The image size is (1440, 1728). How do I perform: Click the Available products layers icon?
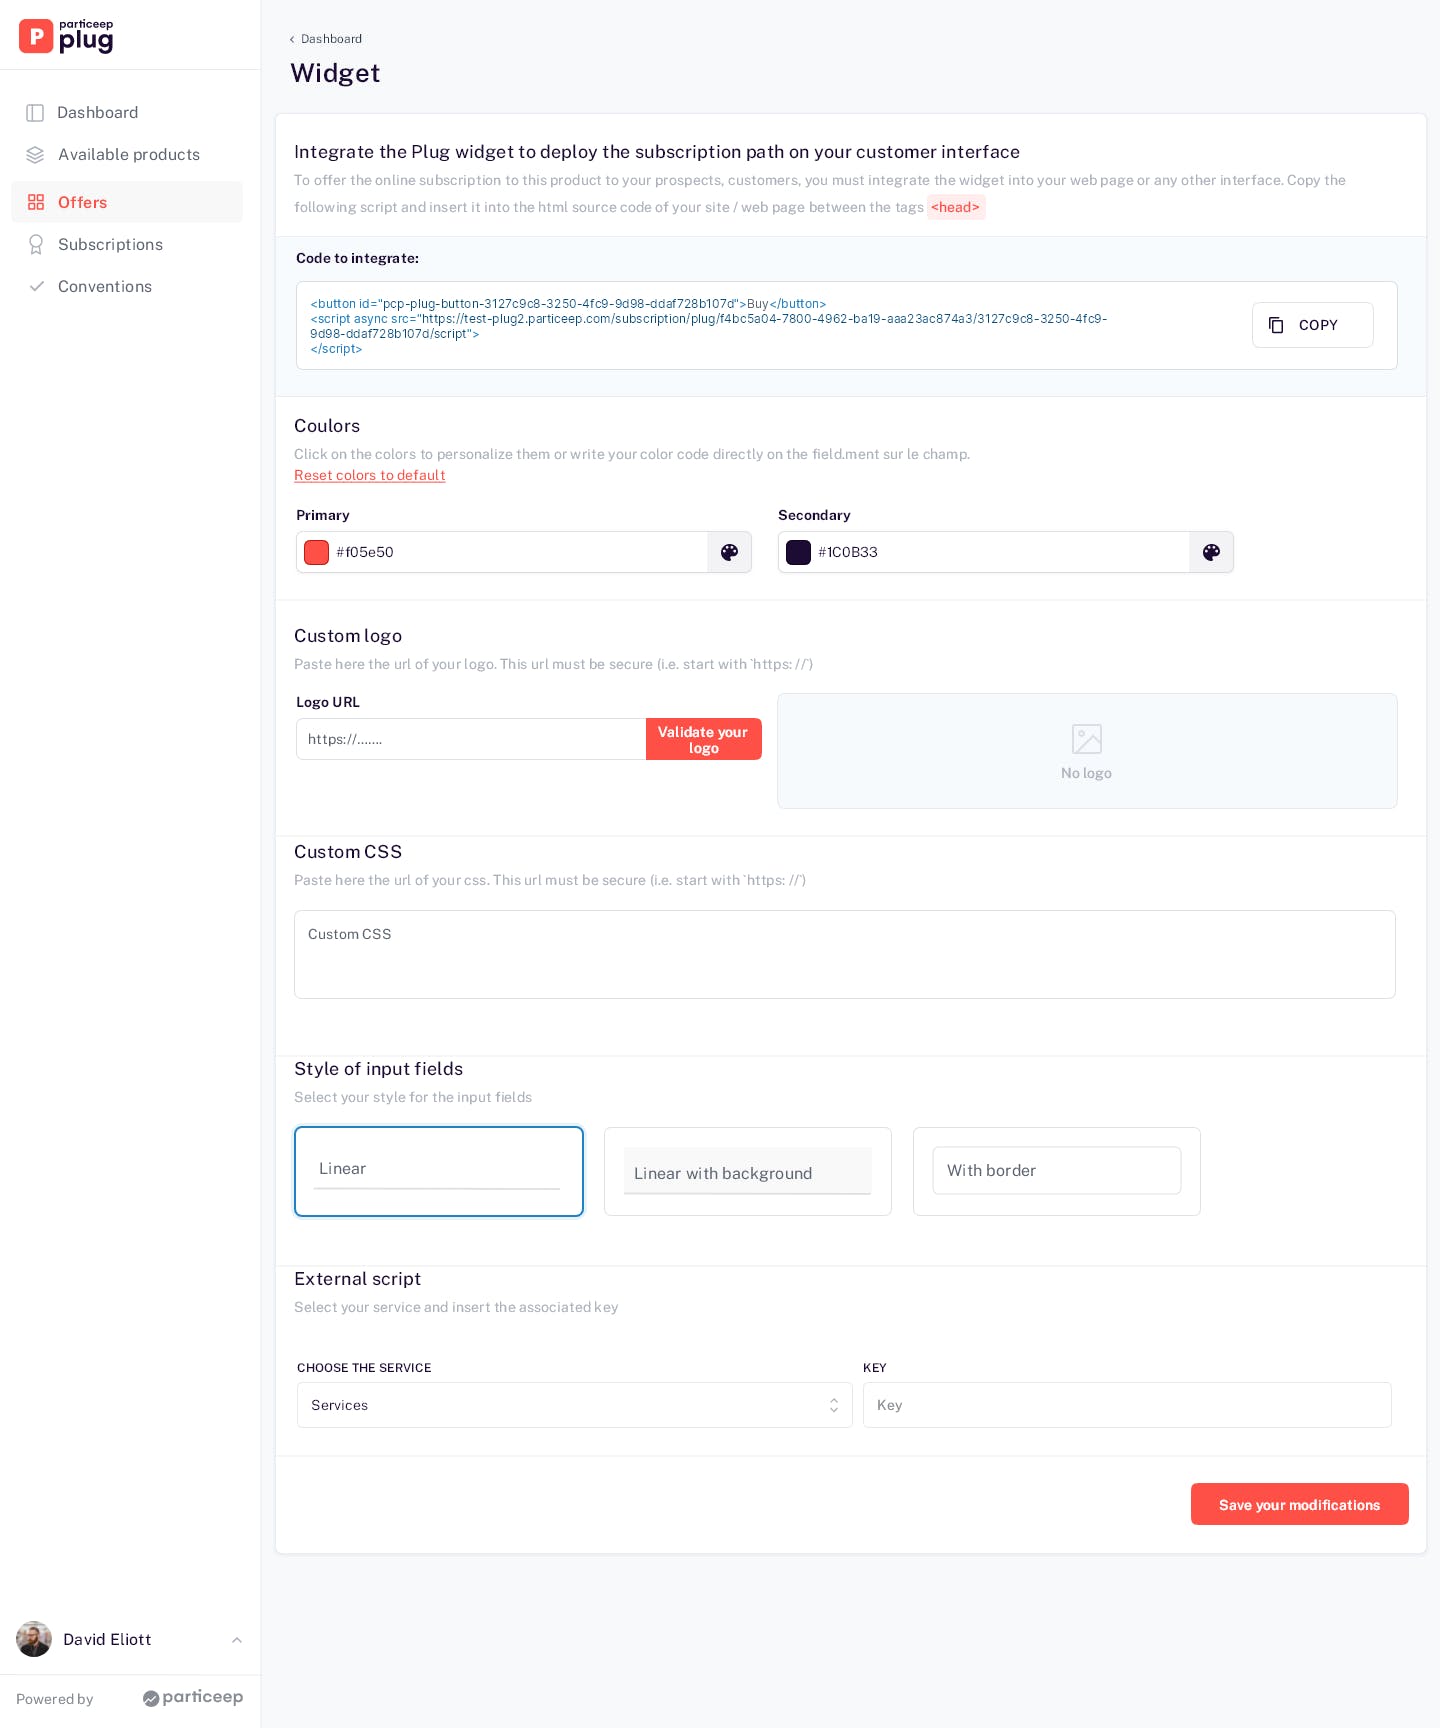pos(35,155)
